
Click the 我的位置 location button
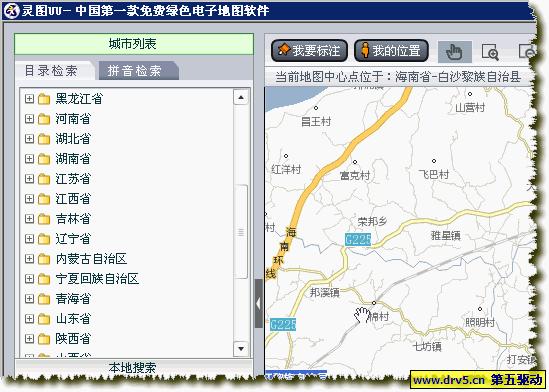(391, 51)
